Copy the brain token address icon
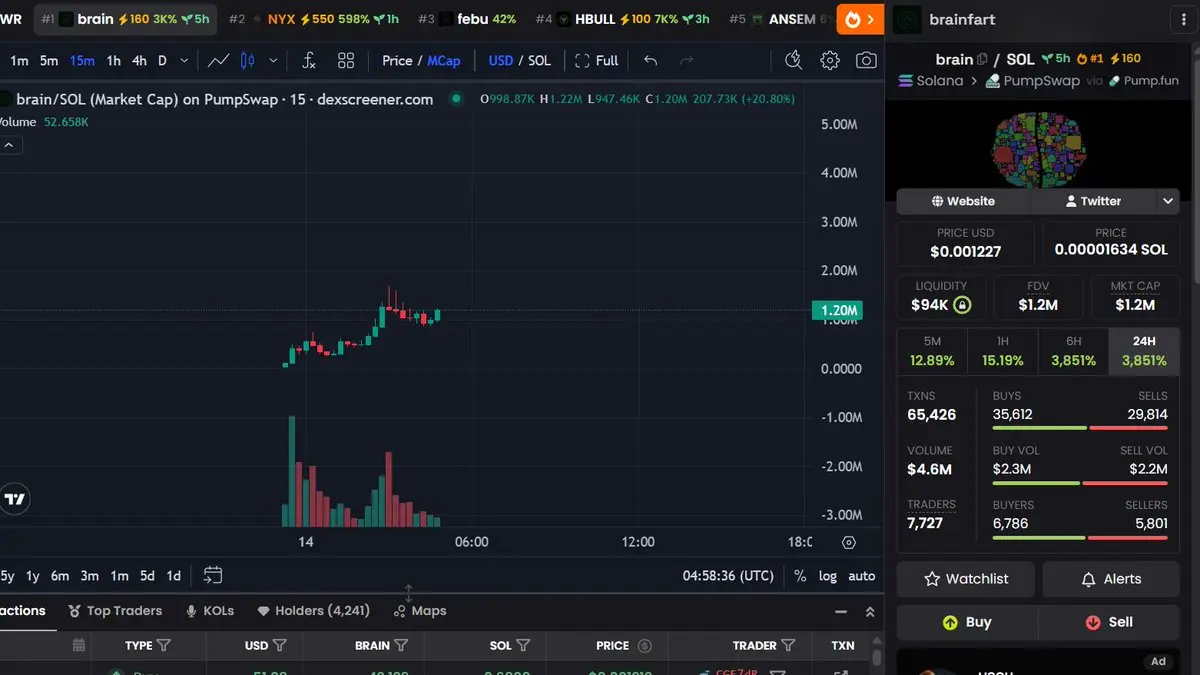The height and width of the screenshot is (675, 1200). click(982, 60)
